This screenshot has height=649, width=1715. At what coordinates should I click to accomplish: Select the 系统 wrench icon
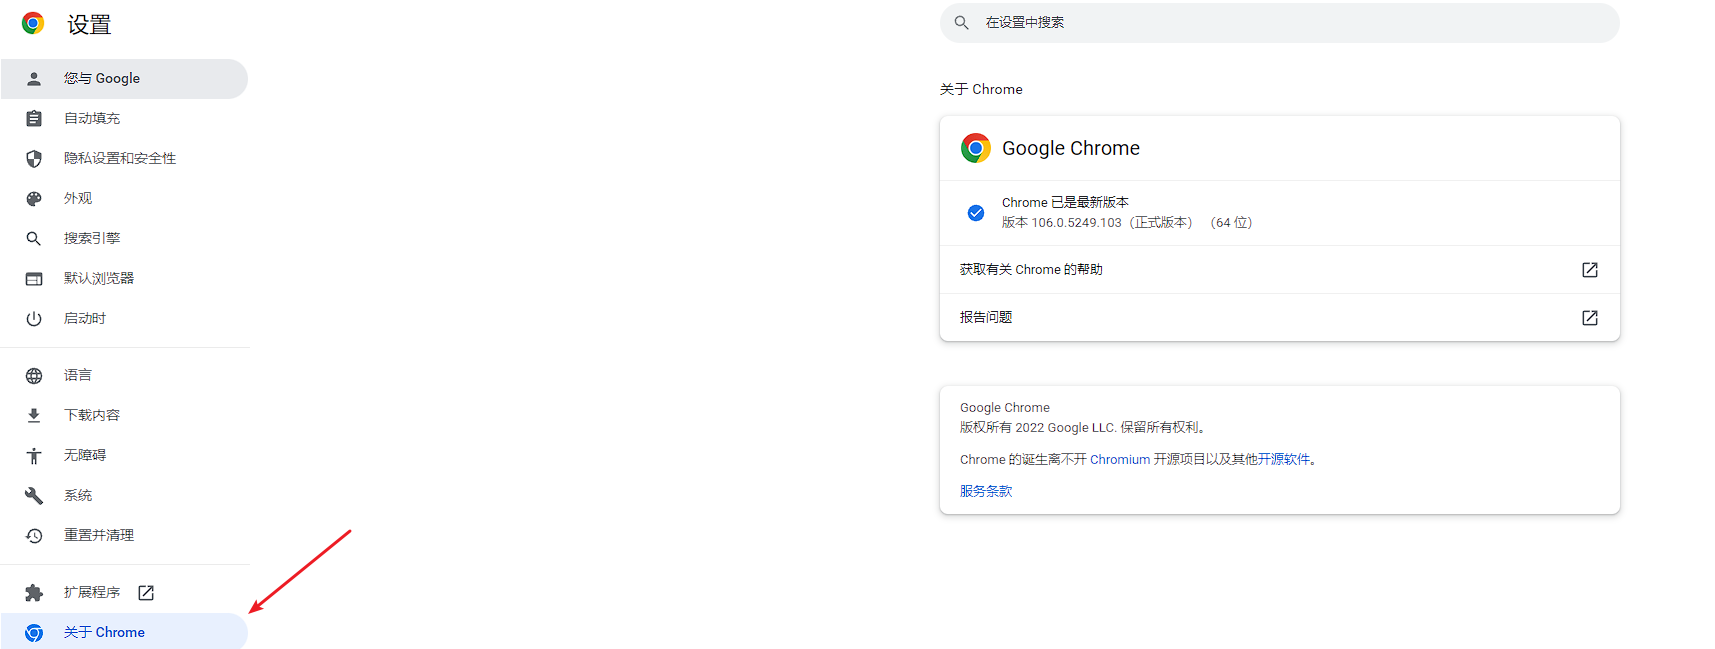coord(34,494)
